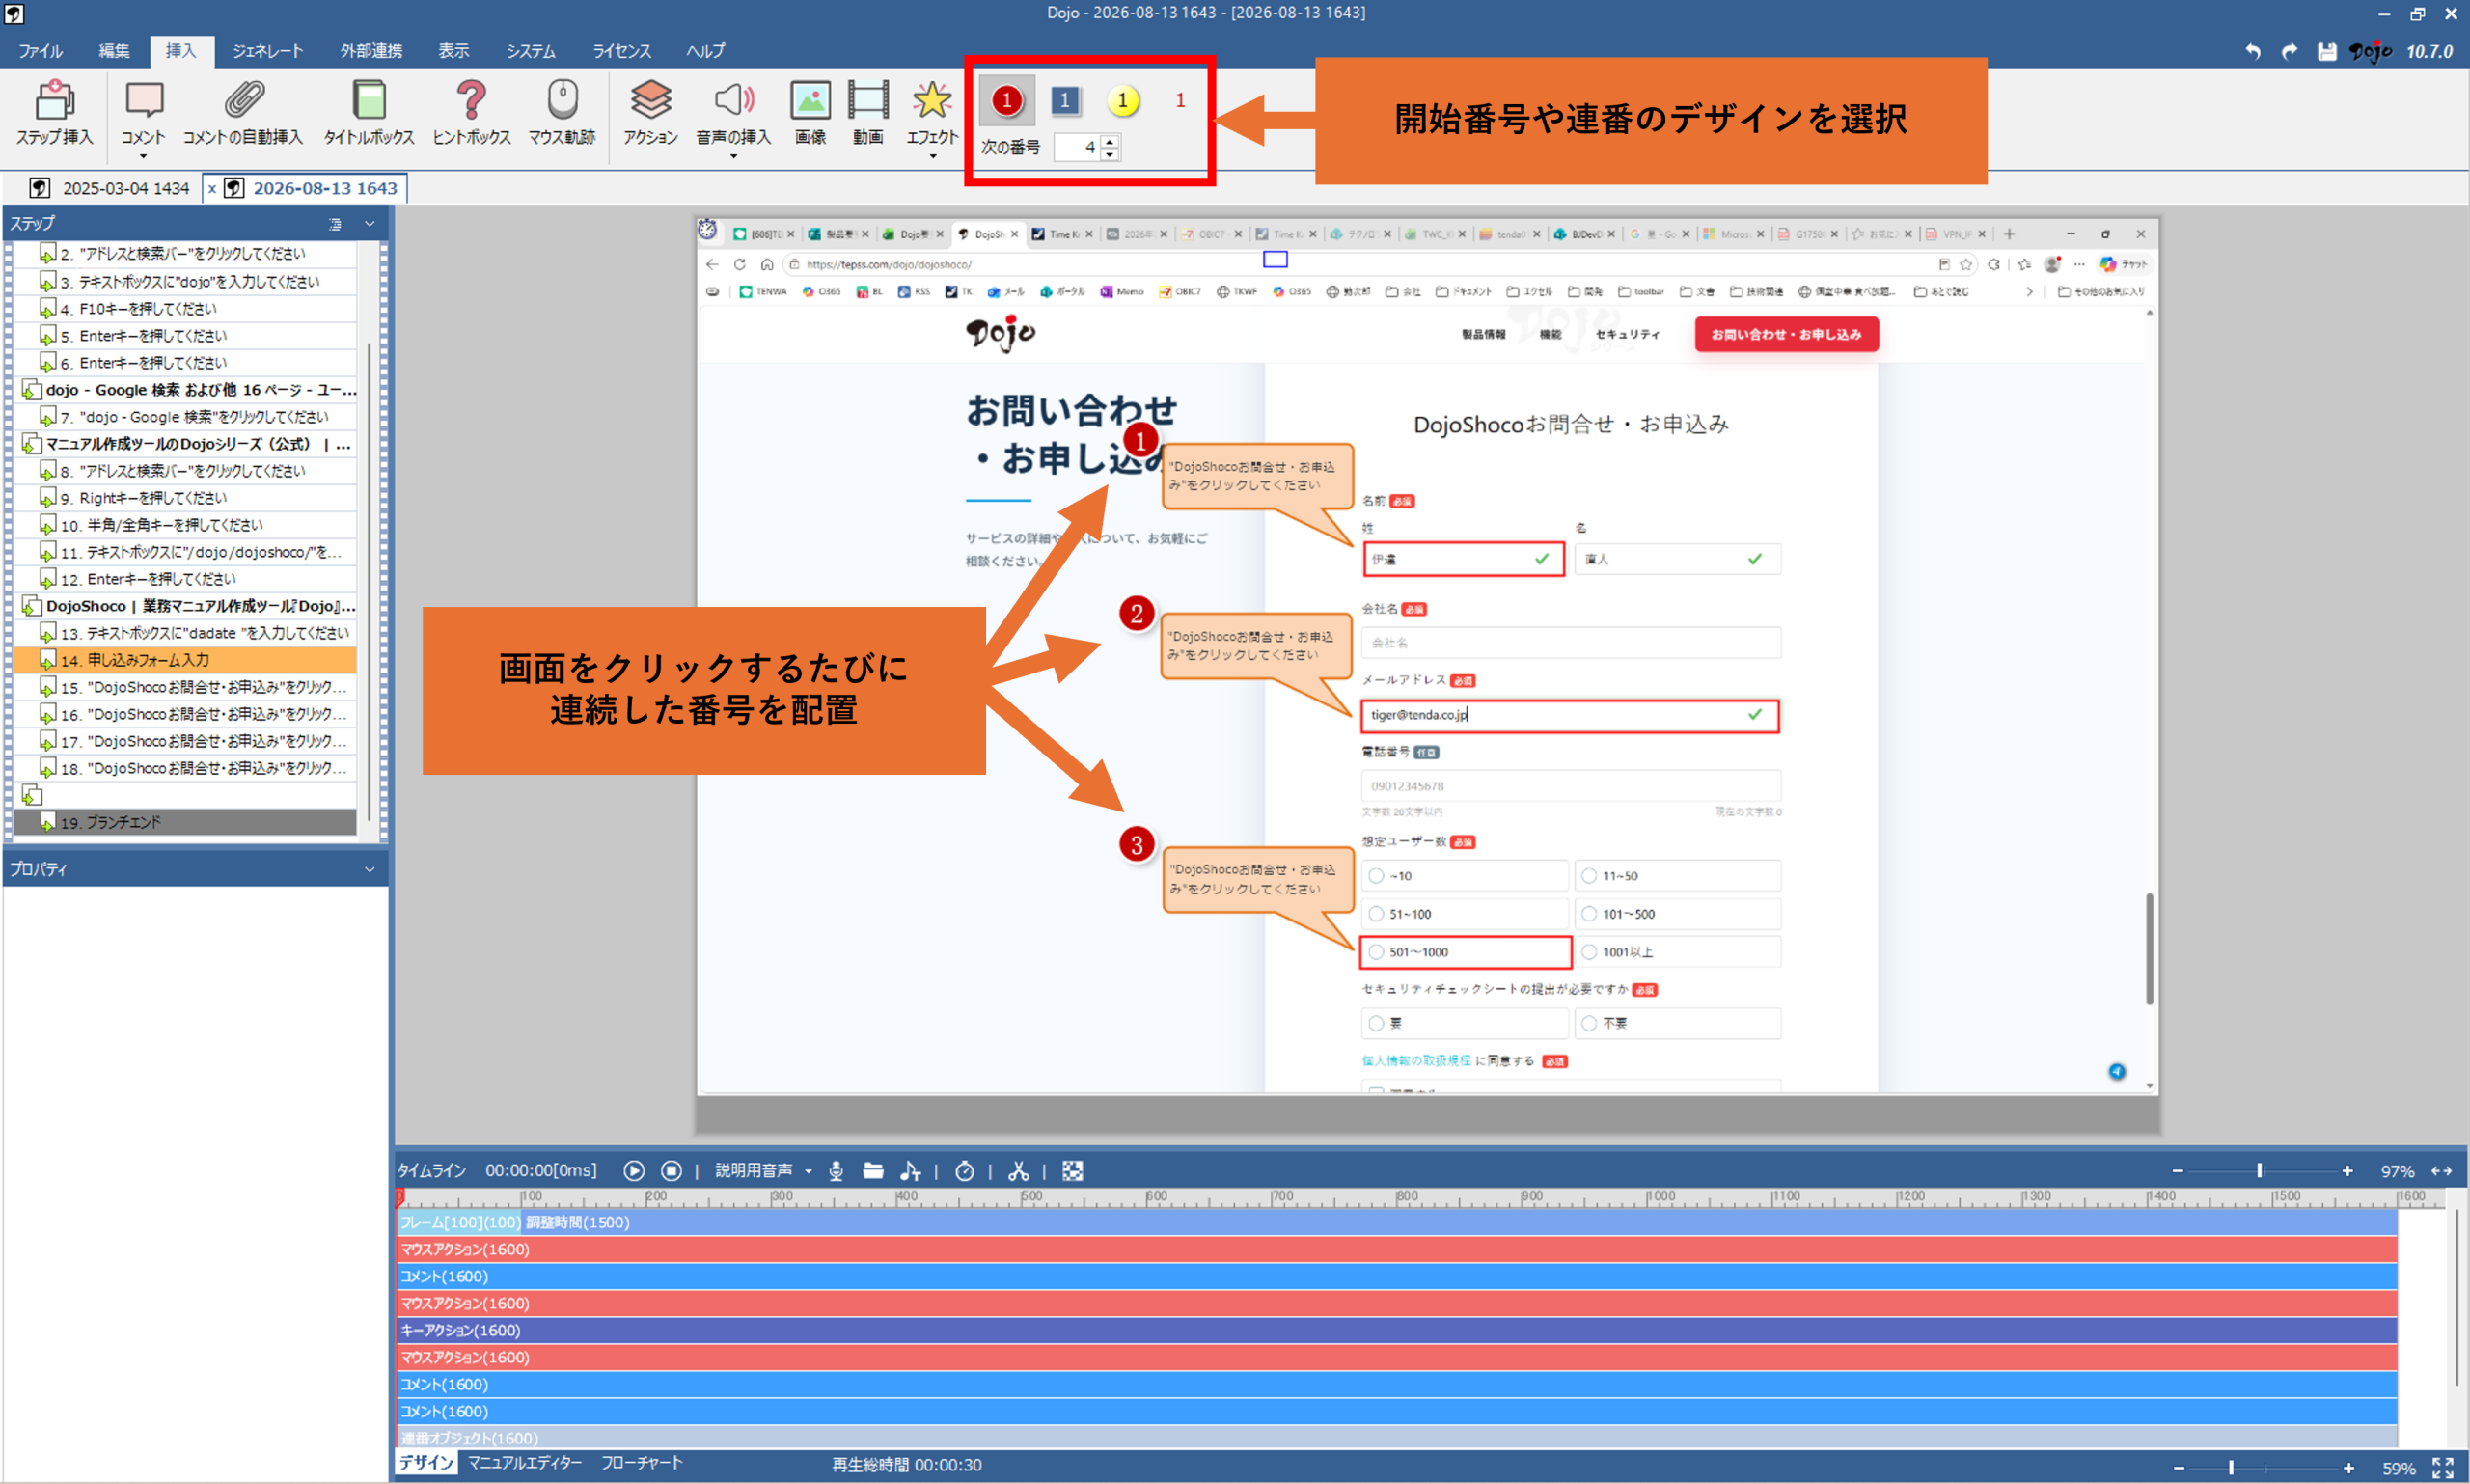
Task: Increase 次の番号 with up spinner
Action: [1109, 141]
